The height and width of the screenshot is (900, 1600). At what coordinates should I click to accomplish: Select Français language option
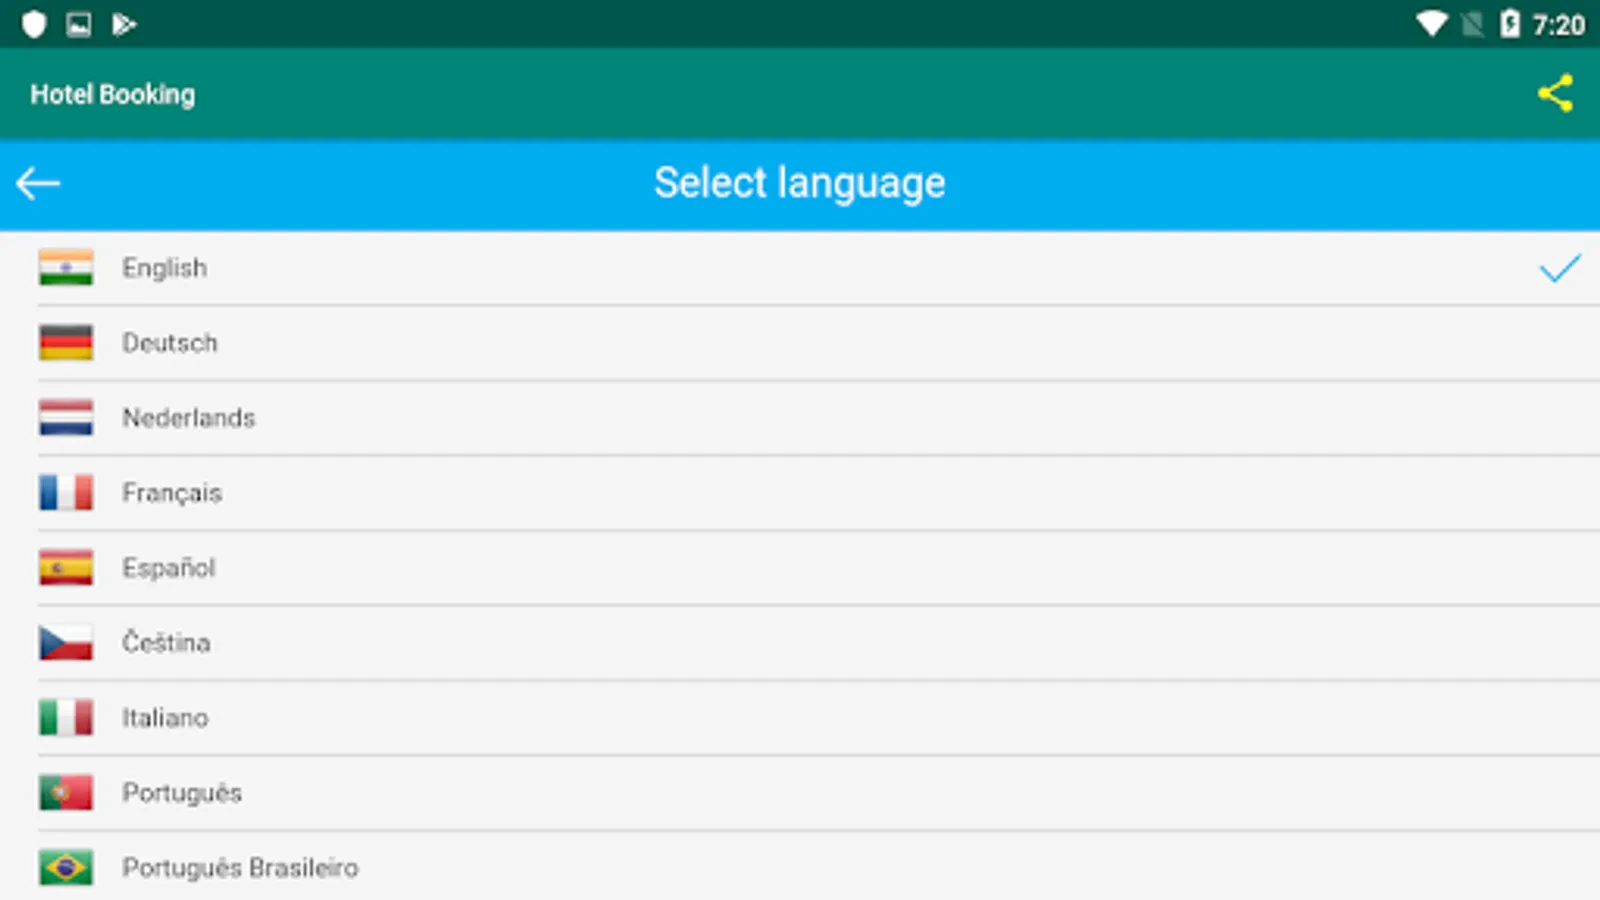coord(172,493)
